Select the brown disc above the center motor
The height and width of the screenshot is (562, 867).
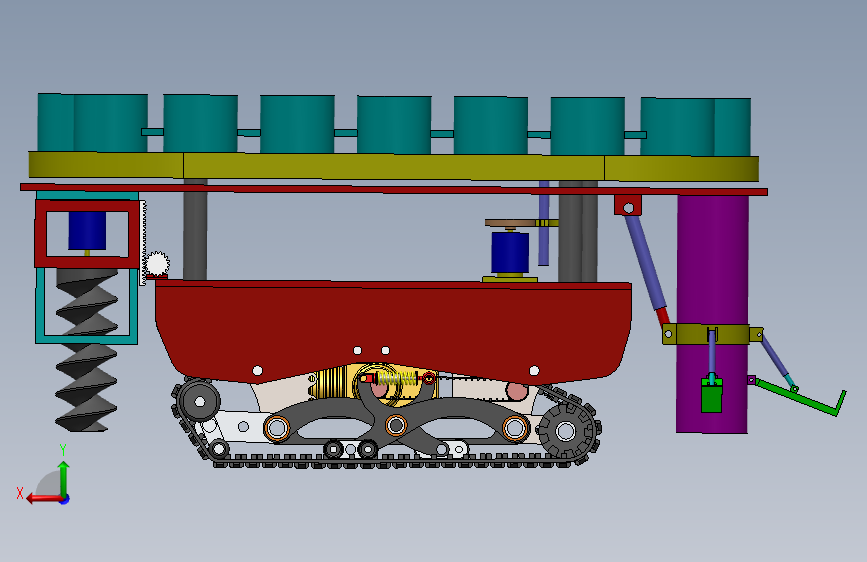[x=511, y=223]
